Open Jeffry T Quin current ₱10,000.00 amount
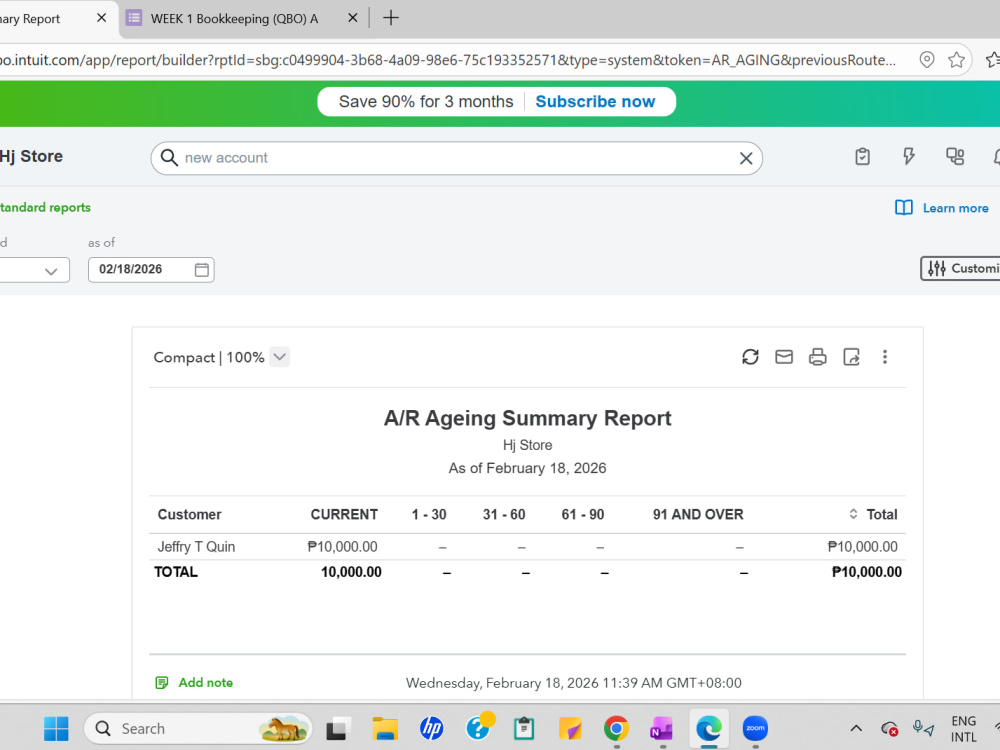The width and height of the screenshot is (1000, 750). (342, 547)
